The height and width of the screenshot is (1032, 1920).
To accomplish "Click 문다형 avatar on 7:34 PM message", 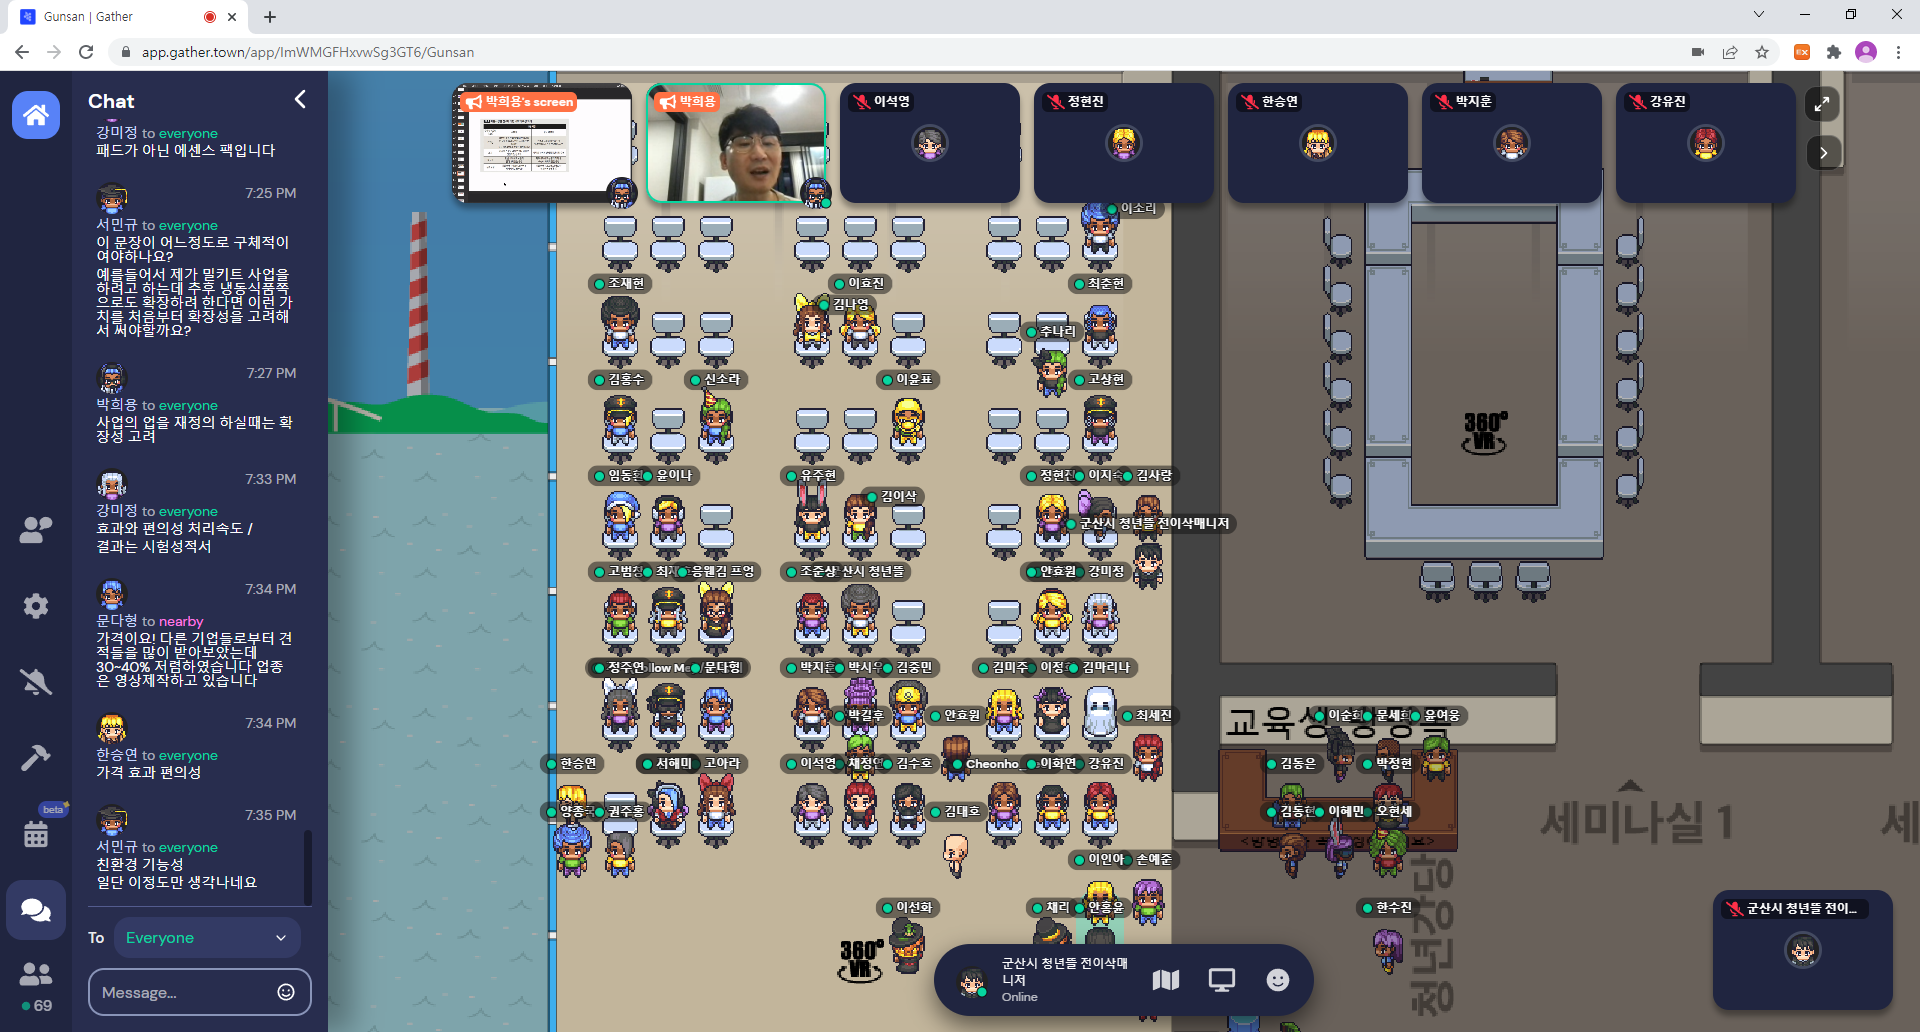I will 112,595.
